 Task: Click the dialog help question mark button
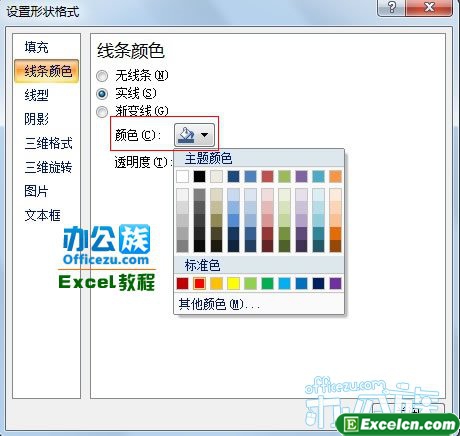[x=392, y=7]
